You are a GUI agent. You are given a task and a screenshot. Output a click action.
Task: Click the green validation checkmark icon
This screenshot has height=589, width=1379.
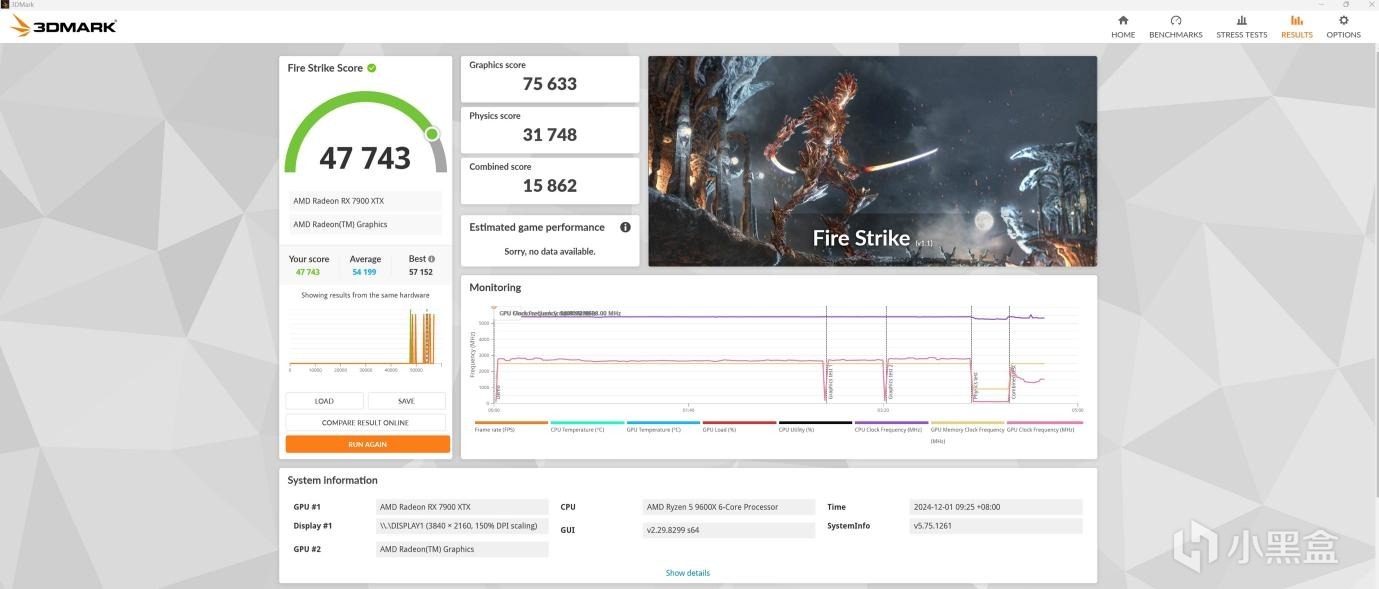[372, 68]
